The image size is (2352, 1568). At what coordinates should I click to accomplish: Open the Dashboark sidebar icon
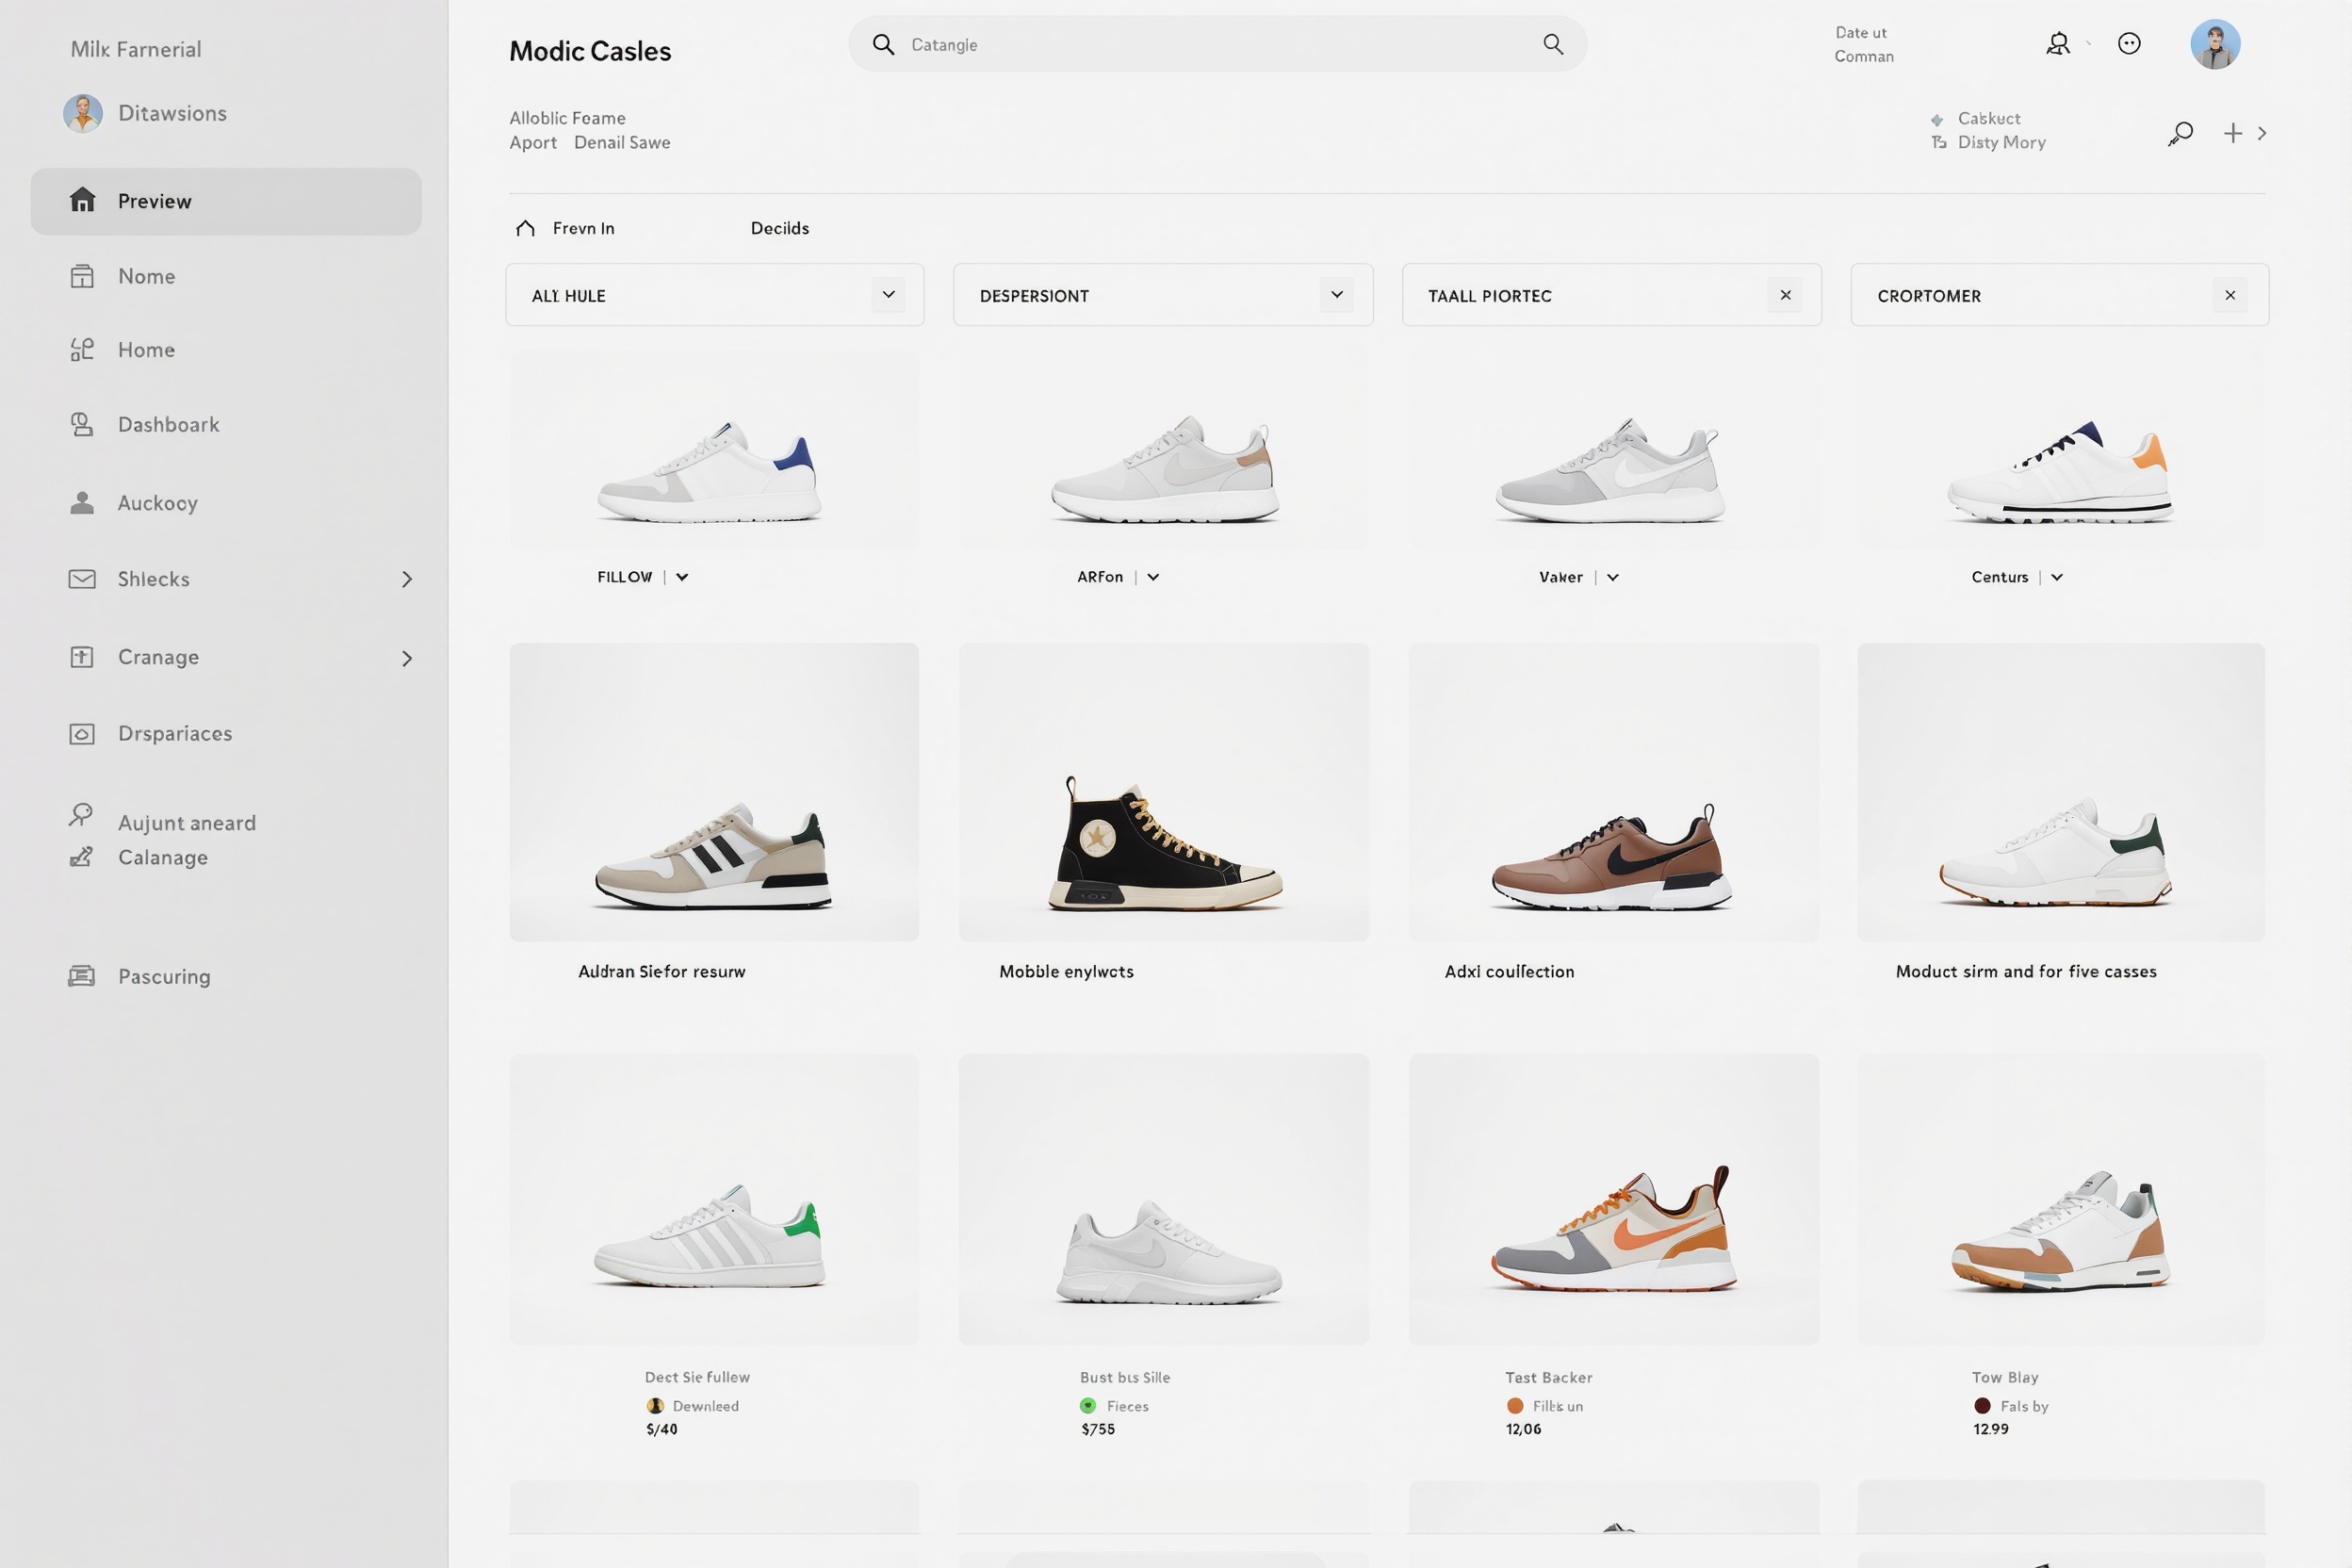pos(82,425)
